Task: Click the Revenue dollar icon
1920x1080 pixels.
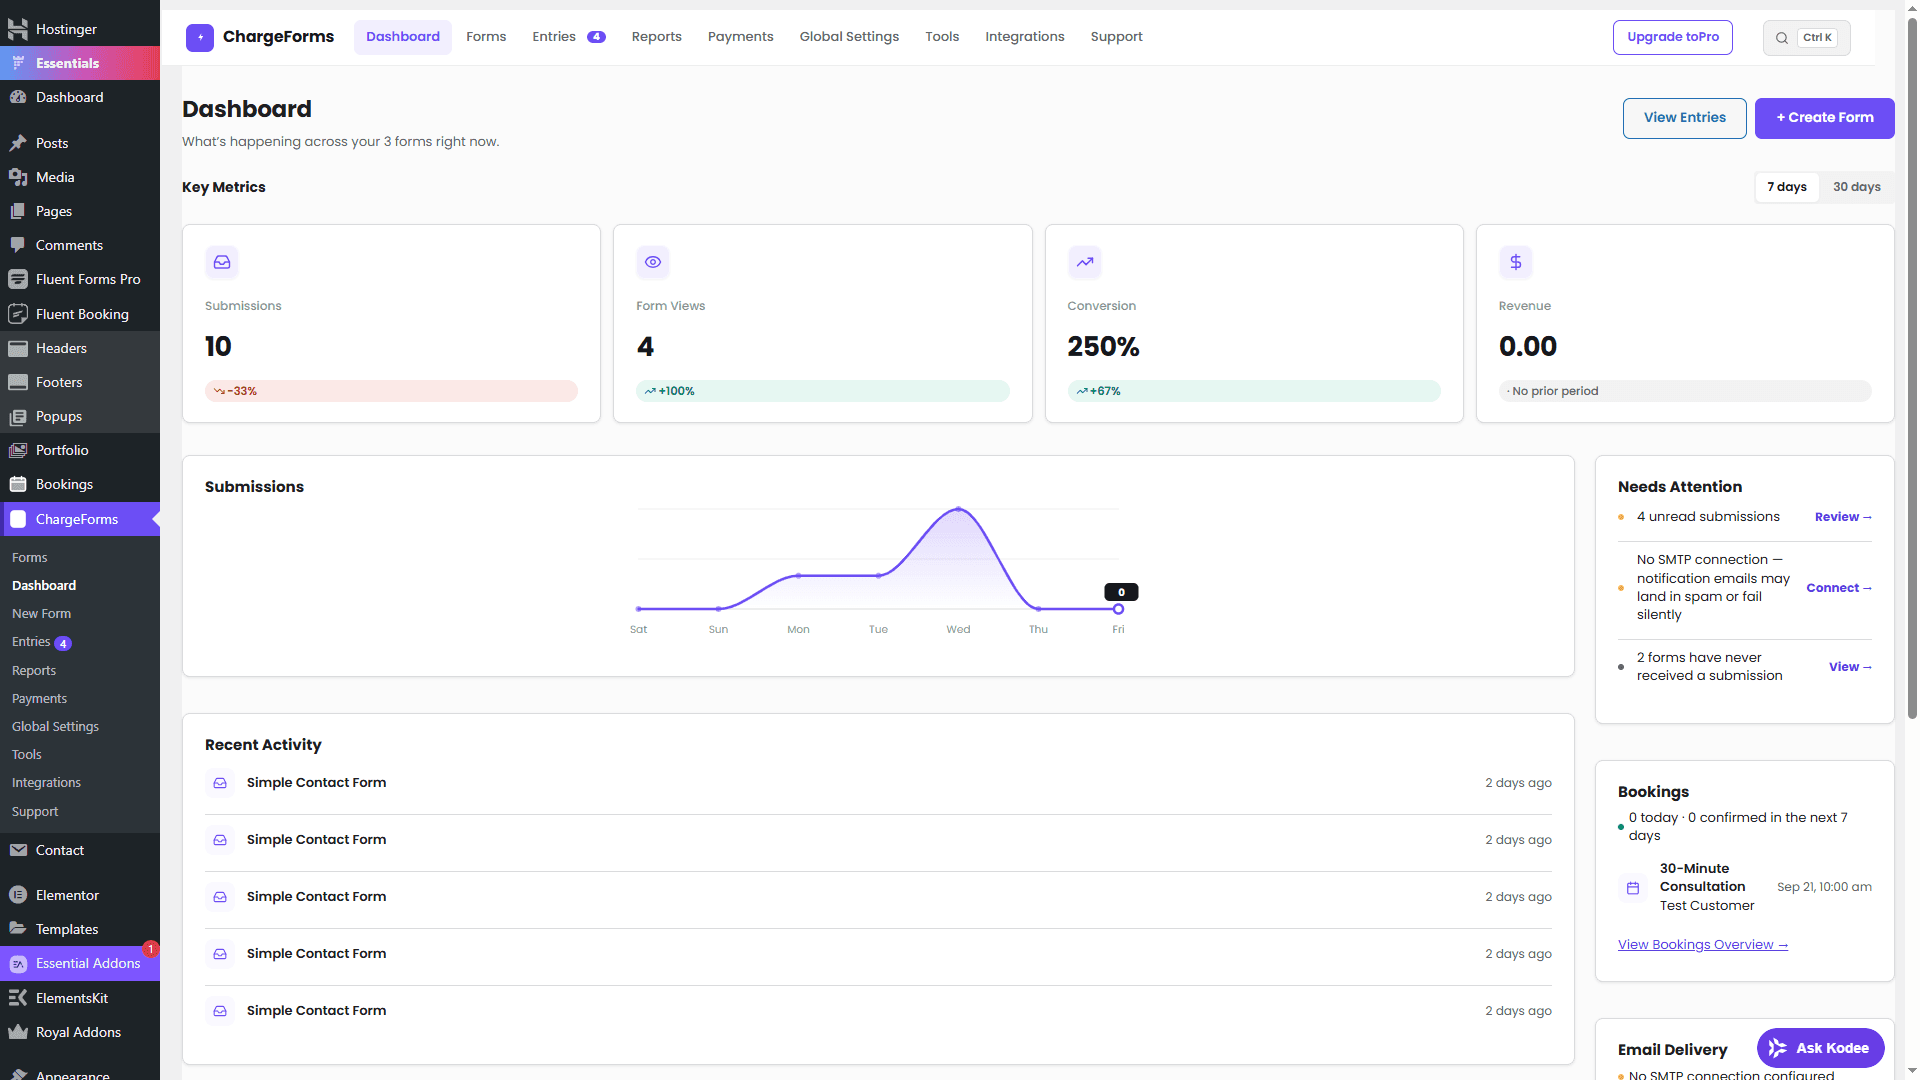Action: [1516, 262]
